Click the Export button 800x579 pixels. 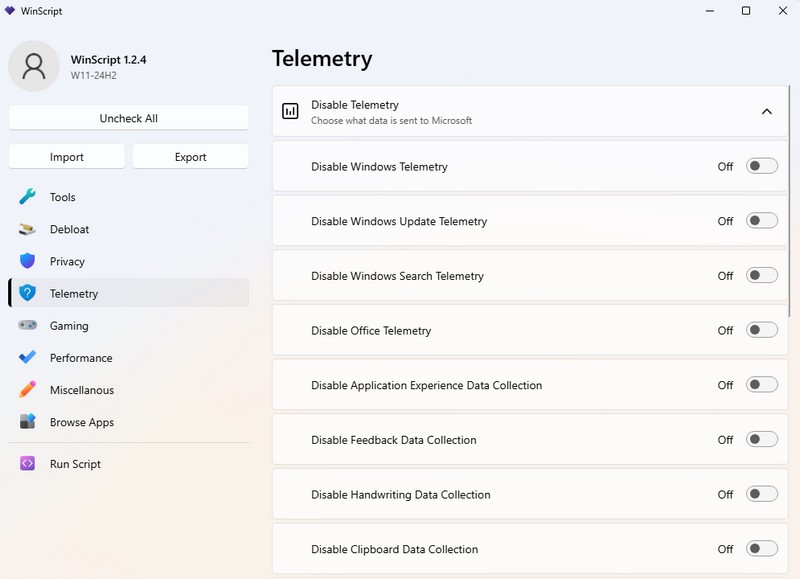coord(190,157)
